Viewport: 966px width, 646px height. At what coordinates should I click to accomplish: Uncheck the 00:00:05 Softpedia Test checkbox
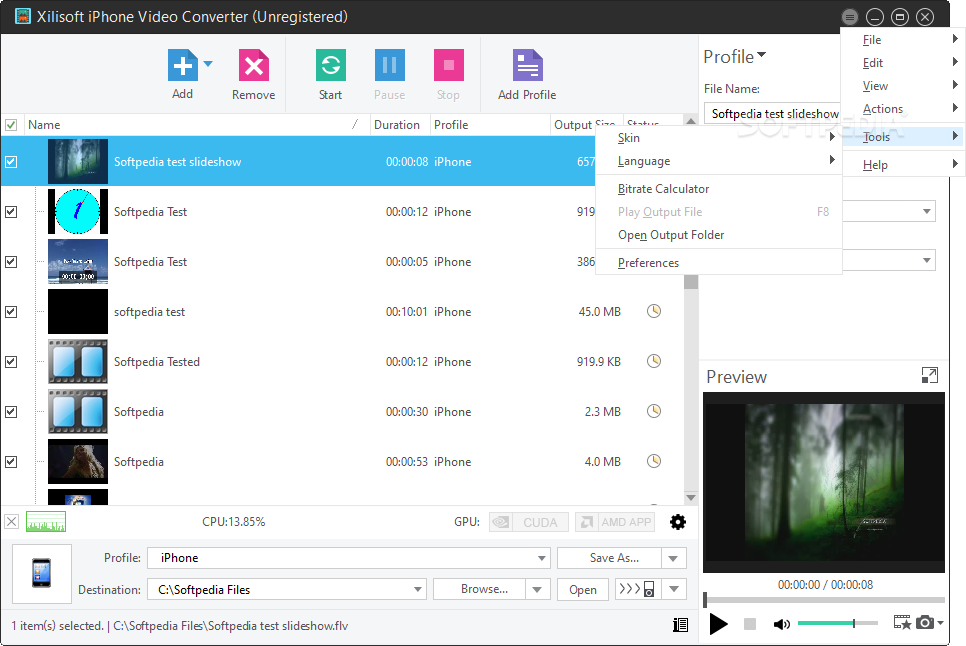pos(11,262)
